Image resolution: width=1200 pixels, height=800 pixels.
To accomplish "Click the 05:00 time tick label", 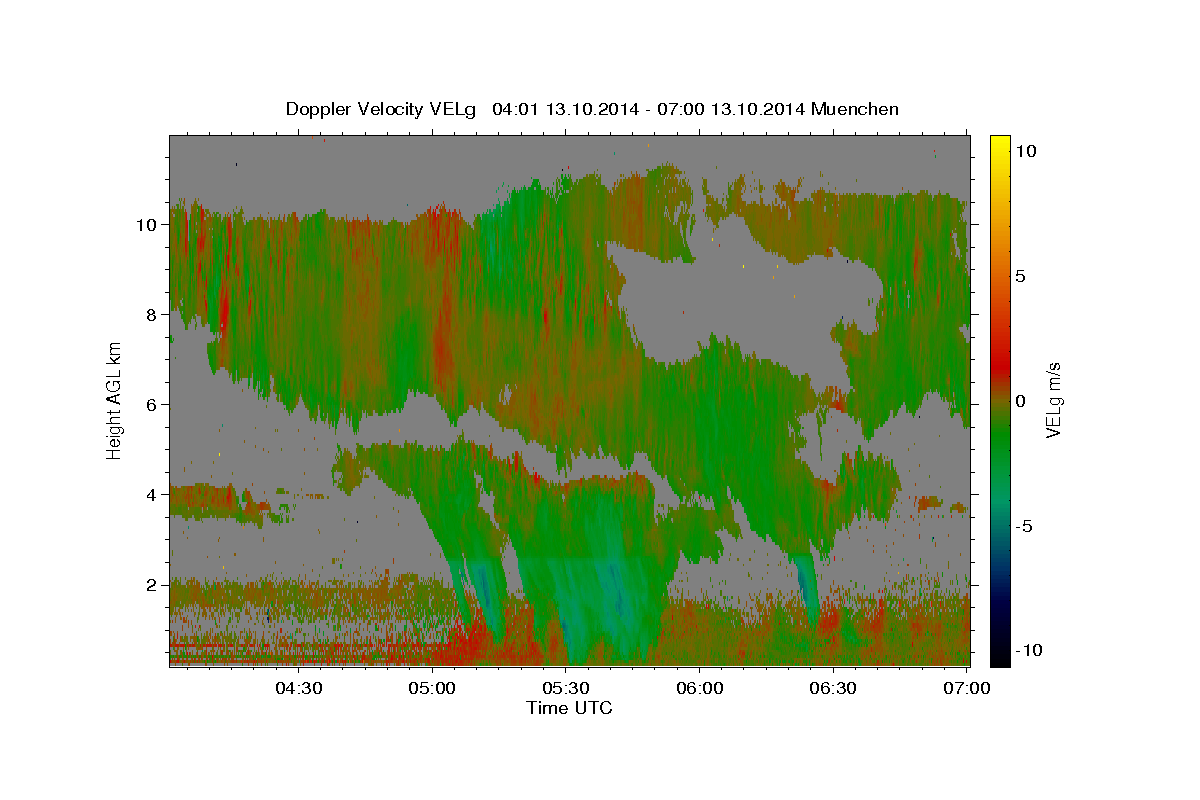I will [433, 688].
